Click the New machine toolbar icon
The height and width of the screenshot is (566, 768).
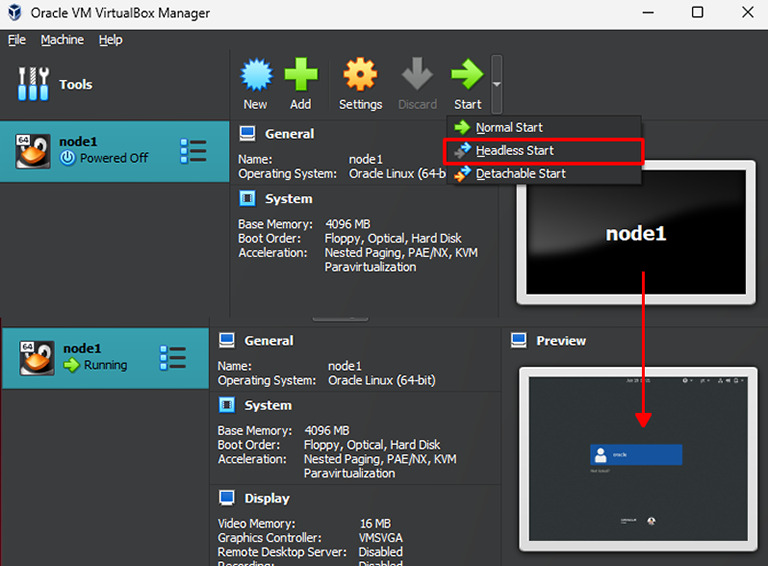(256, 74)
